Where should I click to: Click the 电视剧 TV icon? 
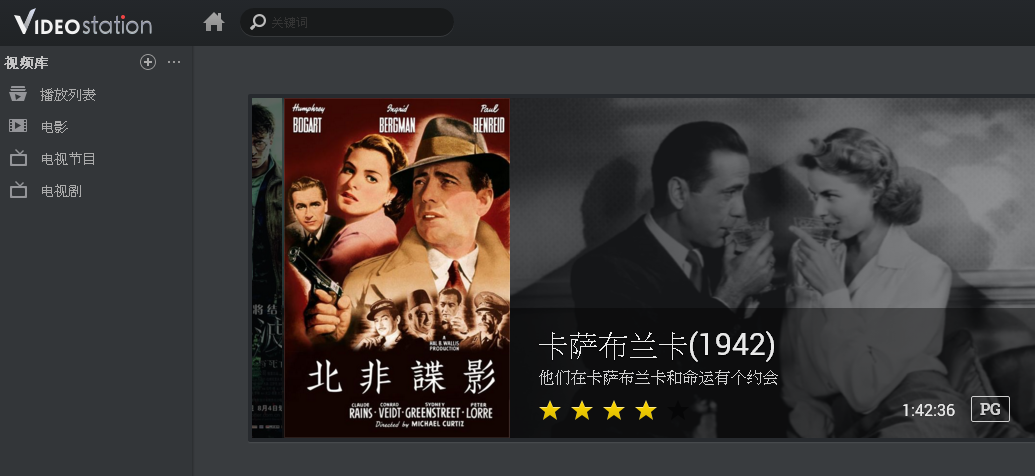click(18, 190)
